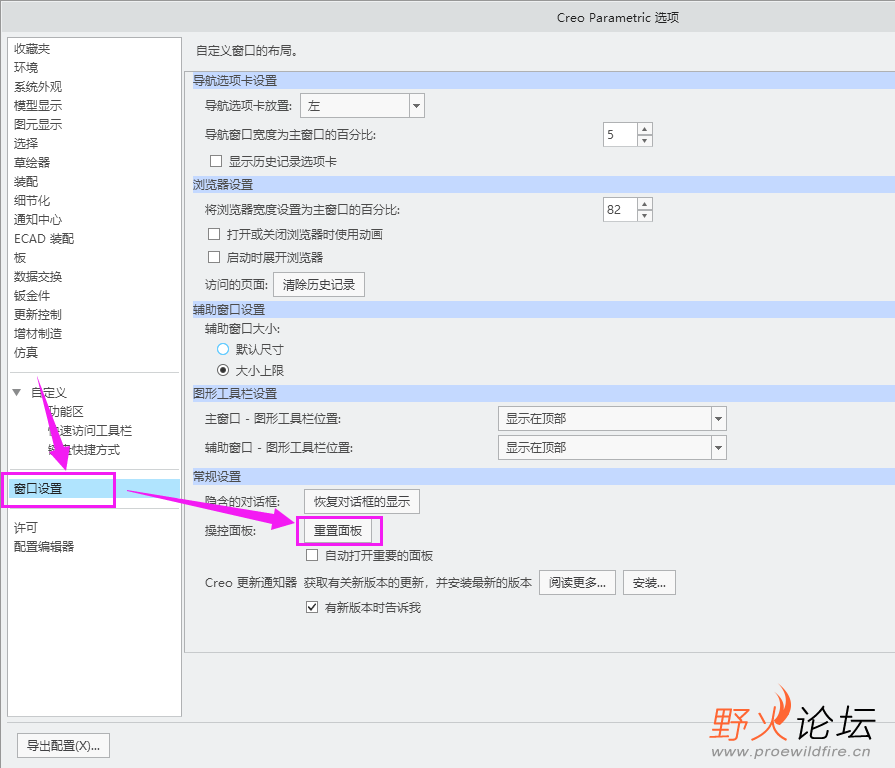Select the 默认尺寸 radio button
The width and height of the screenshot is (895, 768).
pyautogui.click(x=223, y=349)
